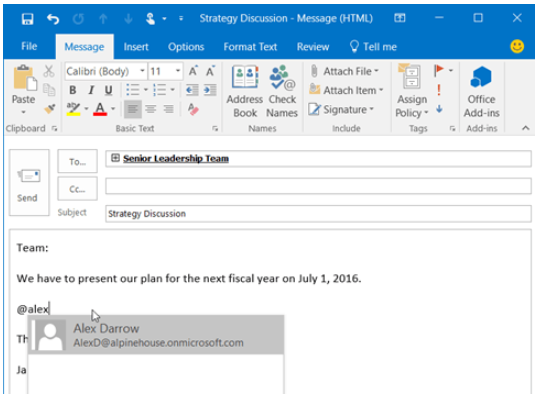Open the Review tab

[313, 47]
